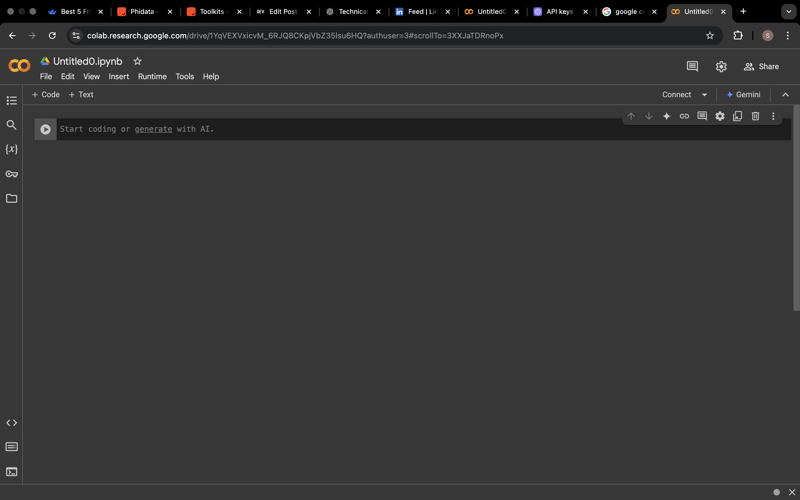Open the Variables panel
The image size is (800, 500).
[x=12, y=149]
